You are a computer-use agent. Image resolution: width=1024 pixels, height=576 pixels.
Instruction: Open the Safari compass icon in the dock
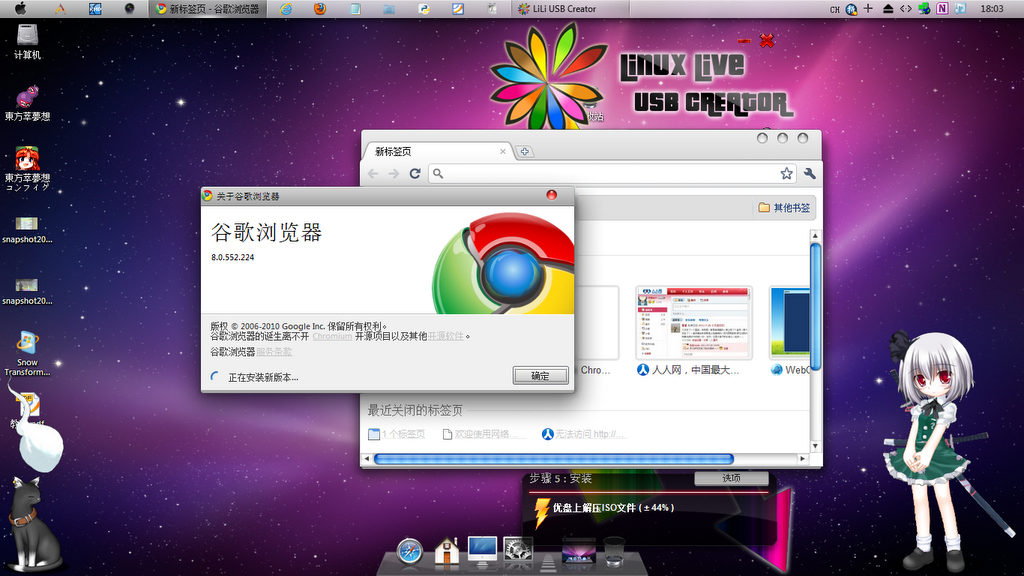[x=410, y=551]
